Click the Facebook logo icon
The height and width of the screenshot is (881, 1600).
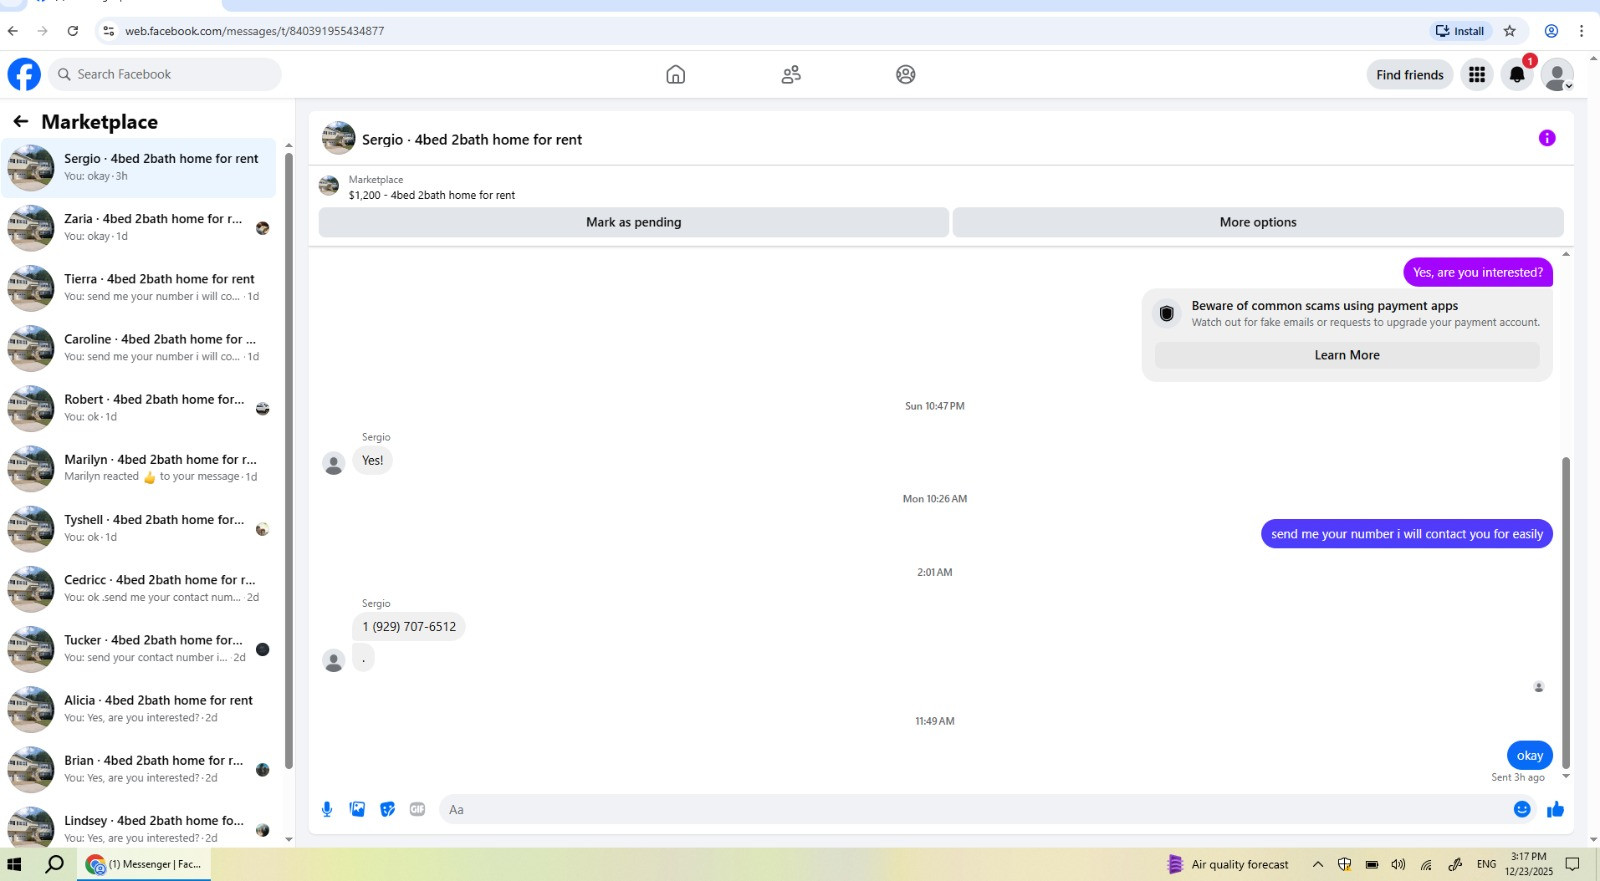(24, 74)
